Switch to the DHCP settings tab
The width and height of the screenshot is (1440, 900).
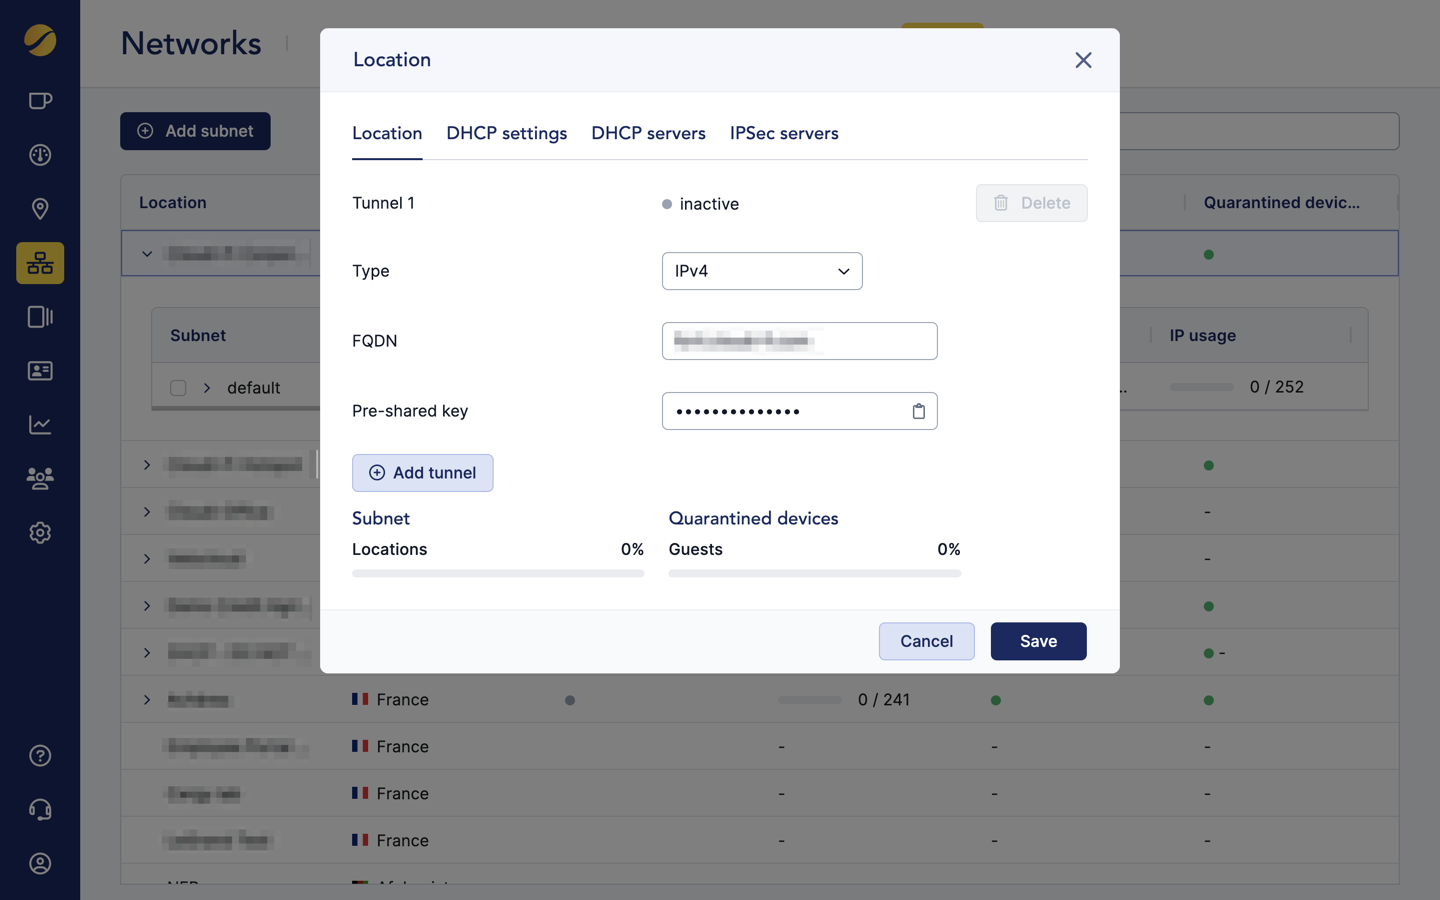tap(506, 134)
